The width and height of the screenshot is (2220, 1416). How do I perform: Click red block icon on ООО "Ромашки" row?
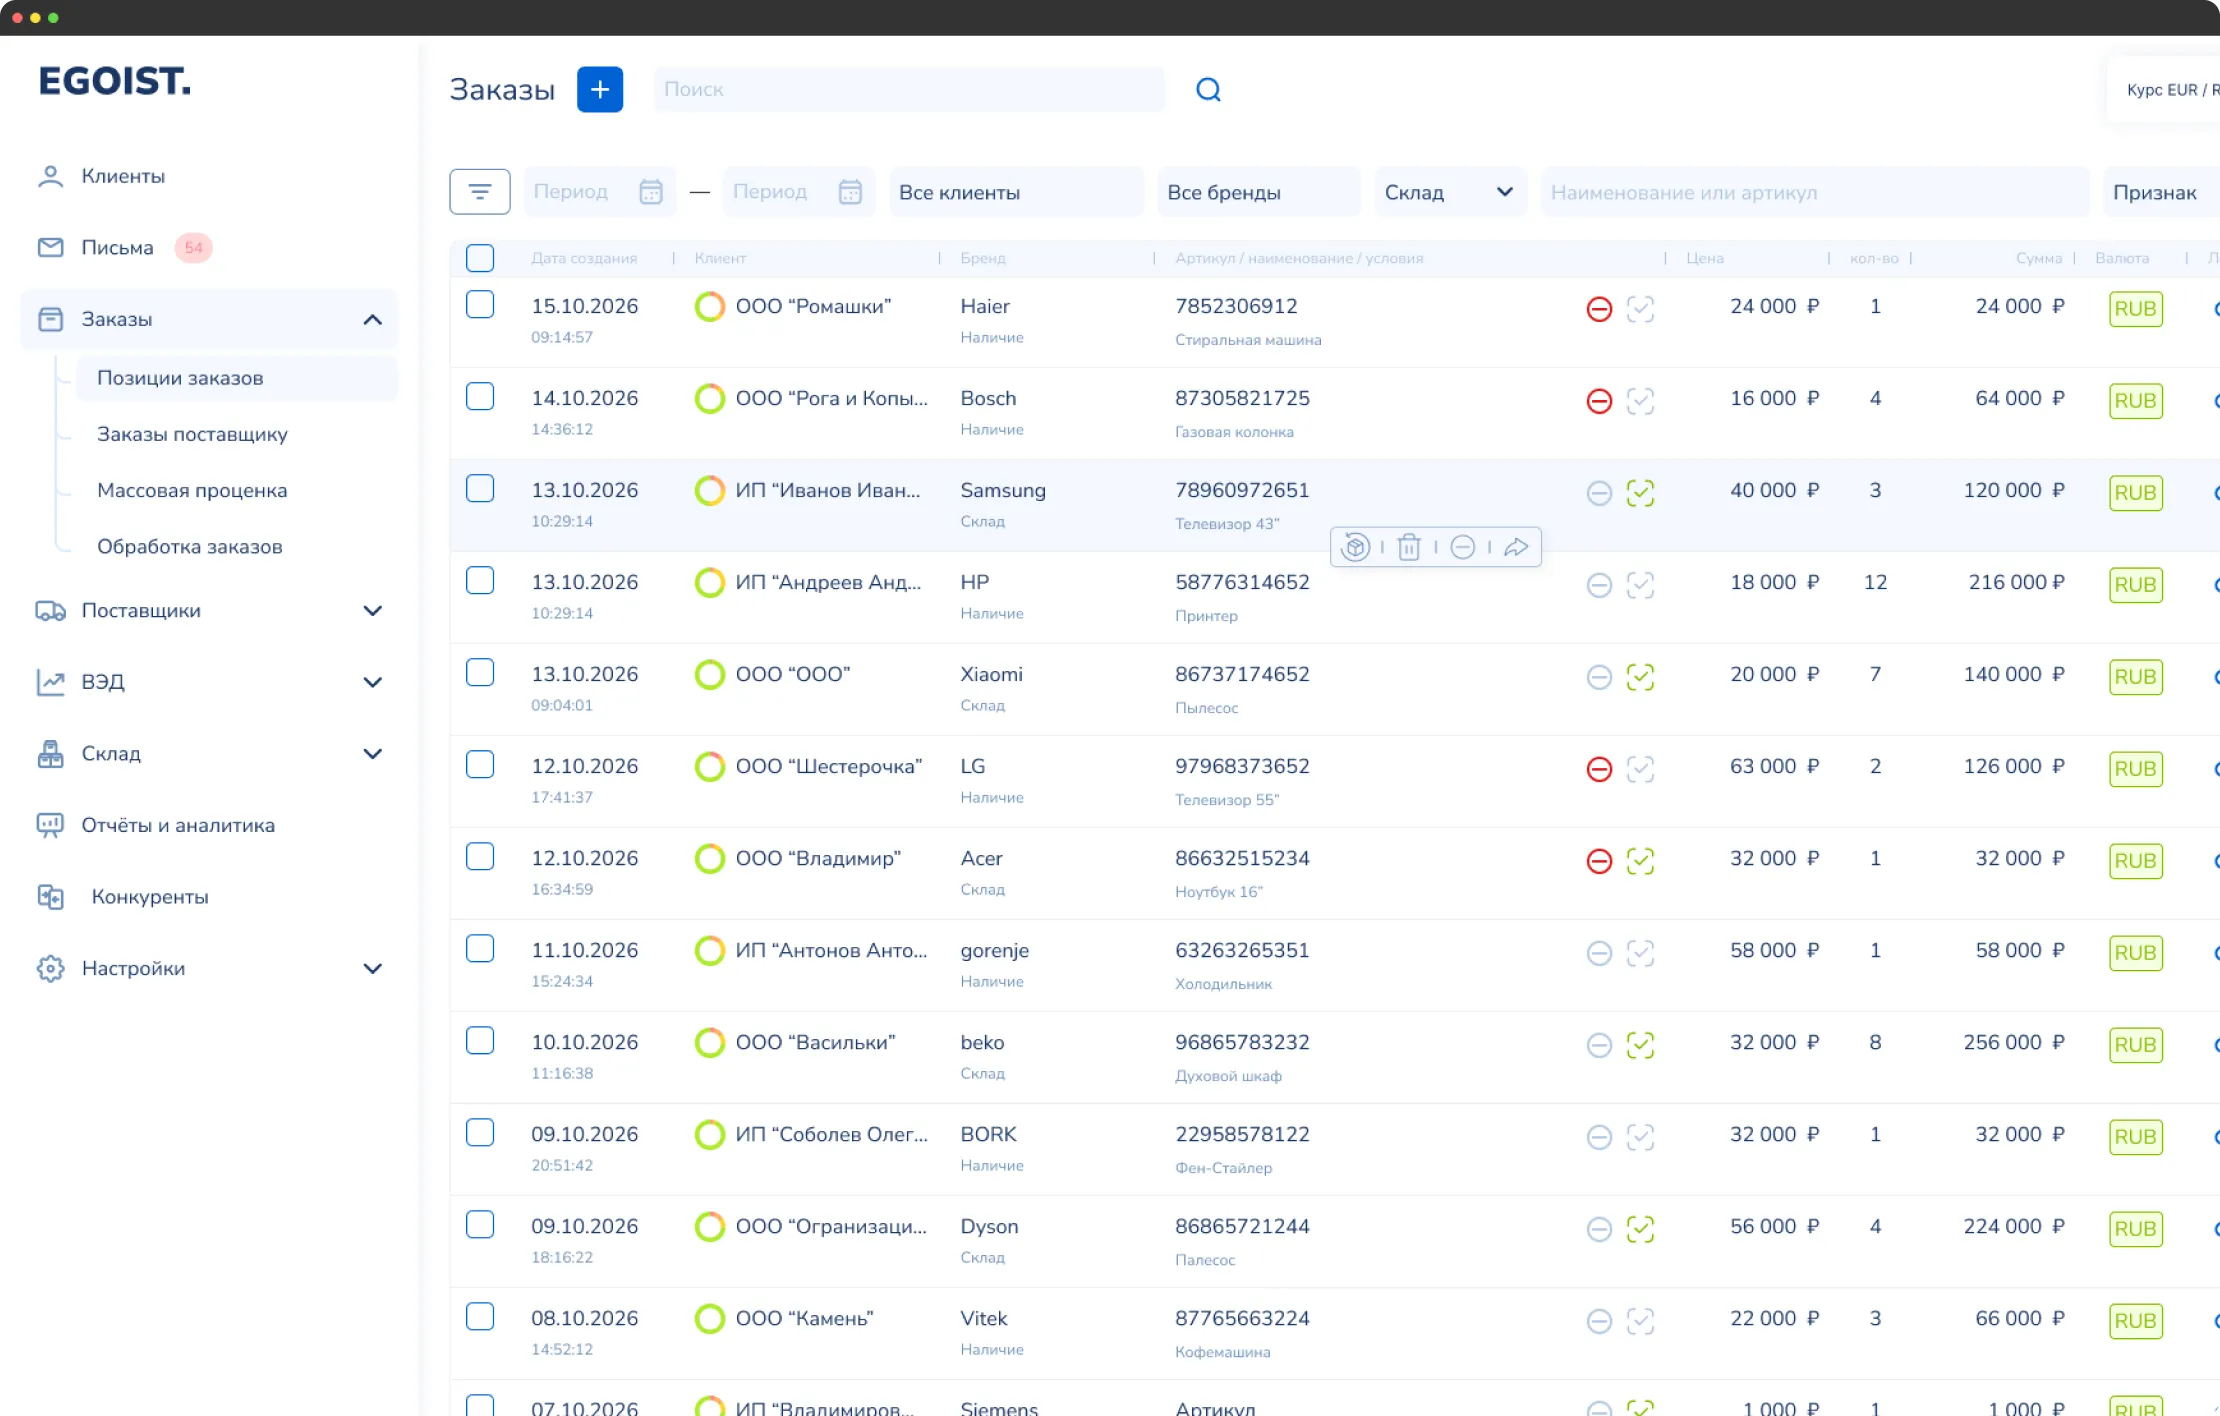click(x=1599, y=309)
